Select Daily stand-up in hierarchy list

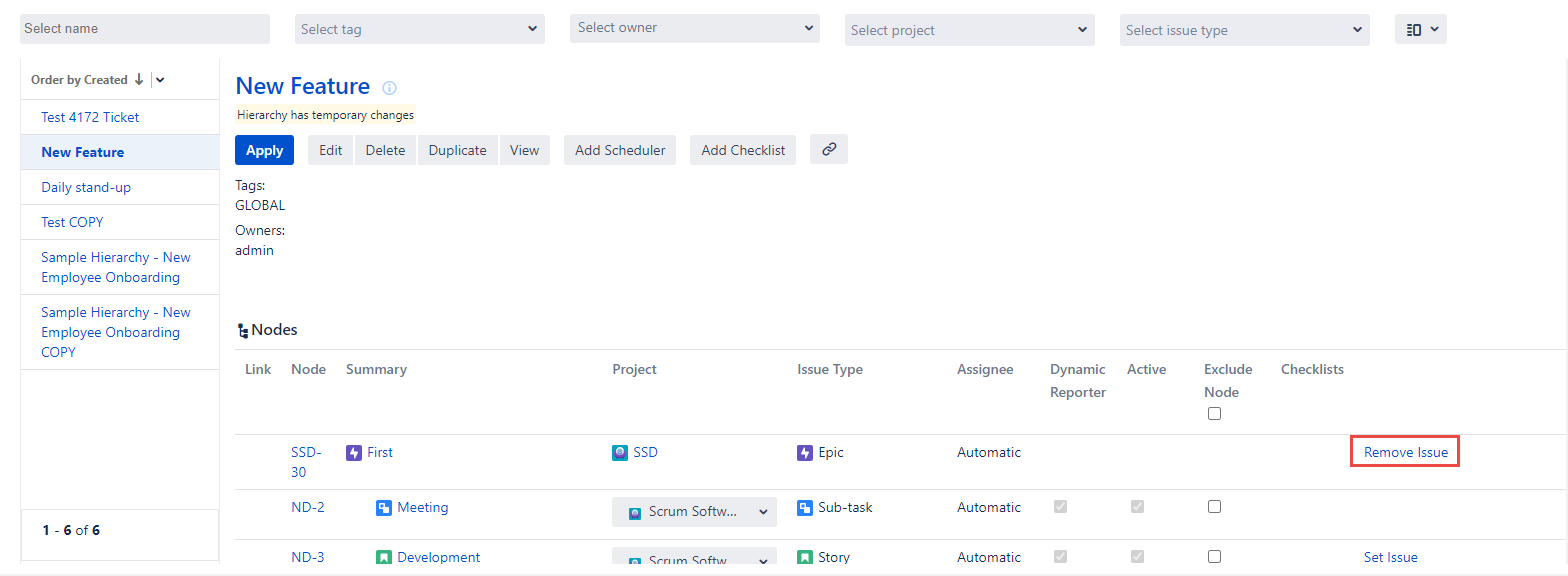pos(86,188)
